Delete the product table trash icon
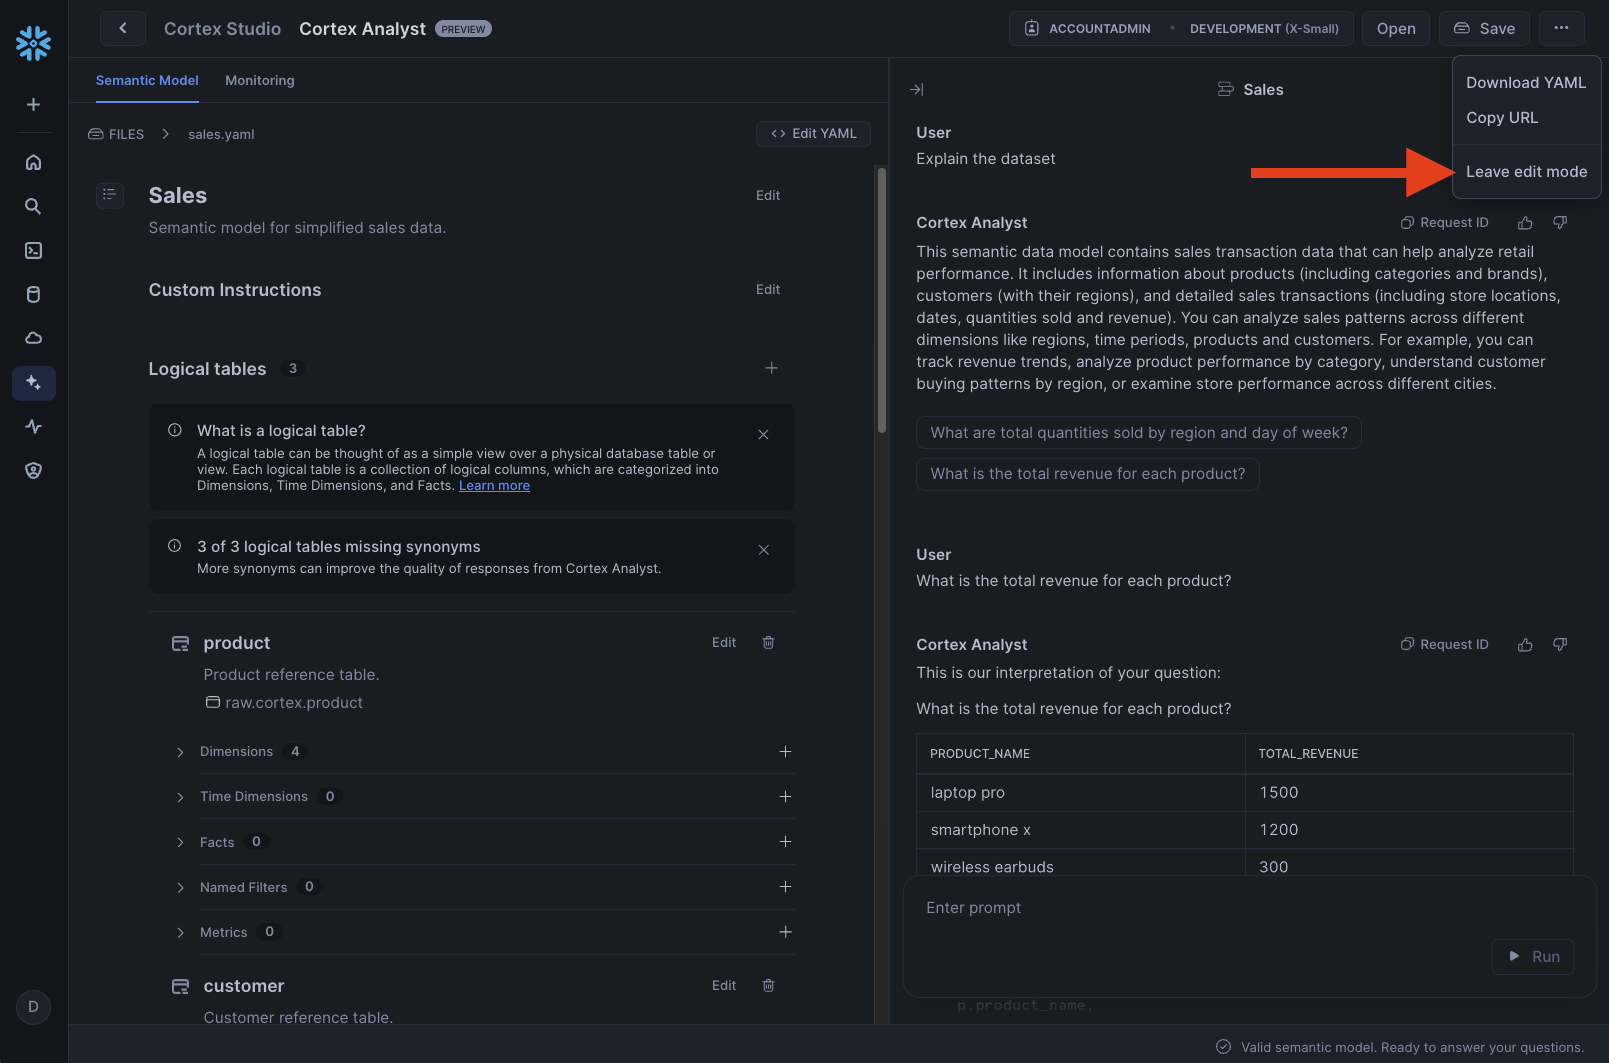 click(768, 642)
